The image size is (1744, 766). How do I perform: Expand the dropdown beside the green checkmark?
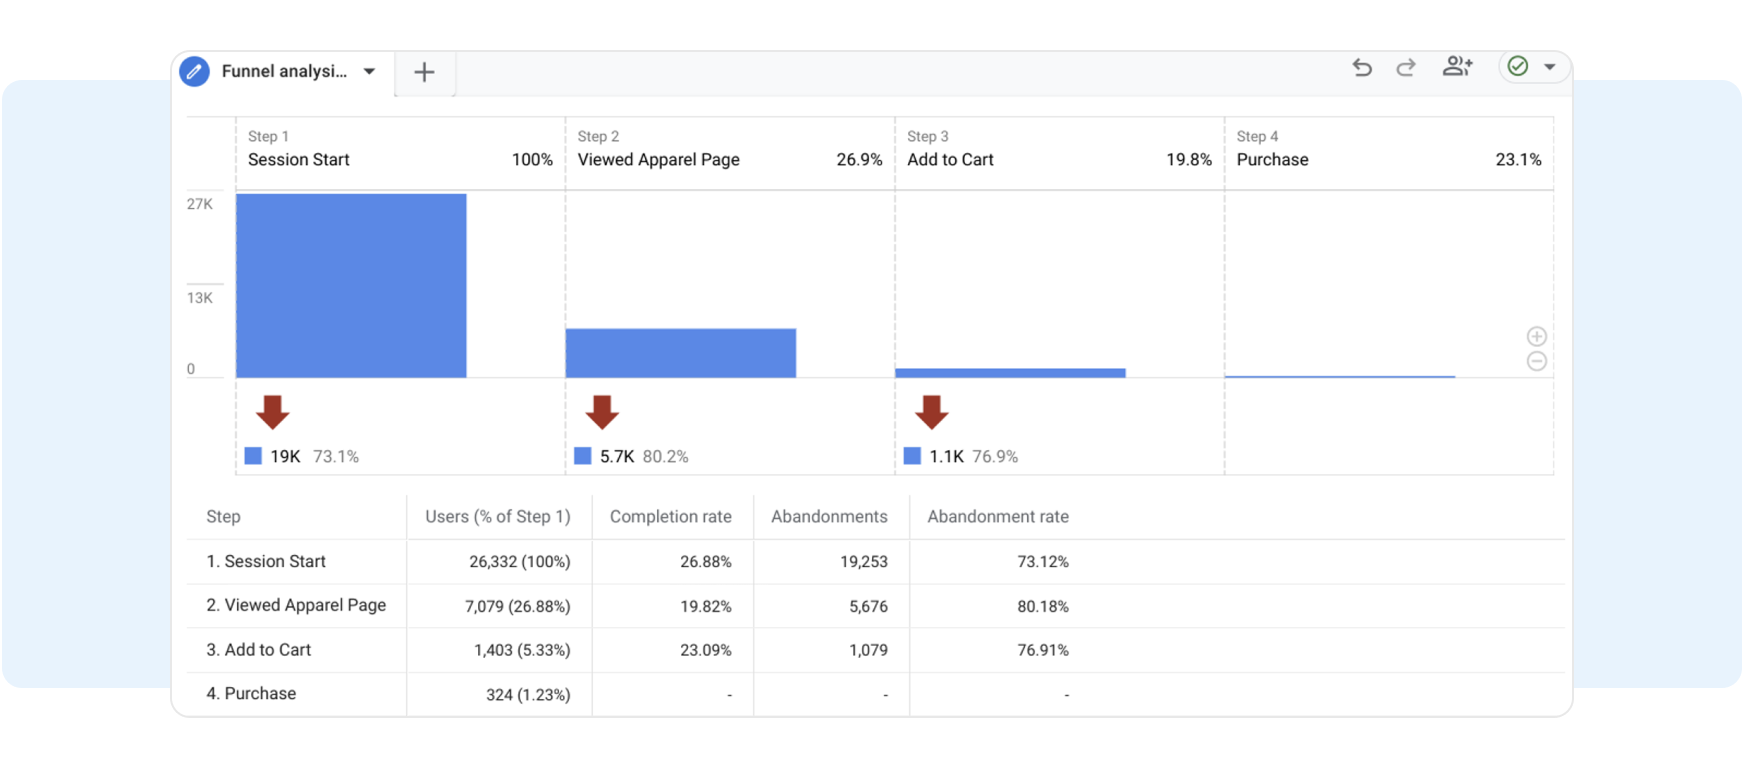point(1549,67)
